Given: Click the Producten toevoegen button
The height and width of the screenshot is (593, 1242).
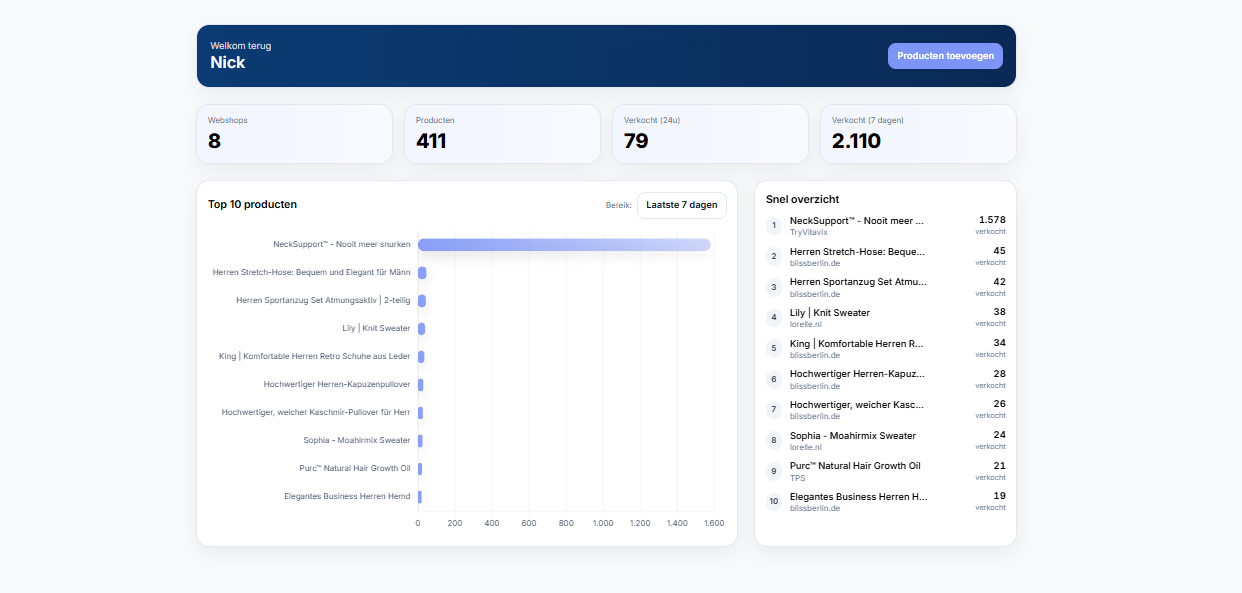Looking at the screenshot, I should tap(944, 56).
